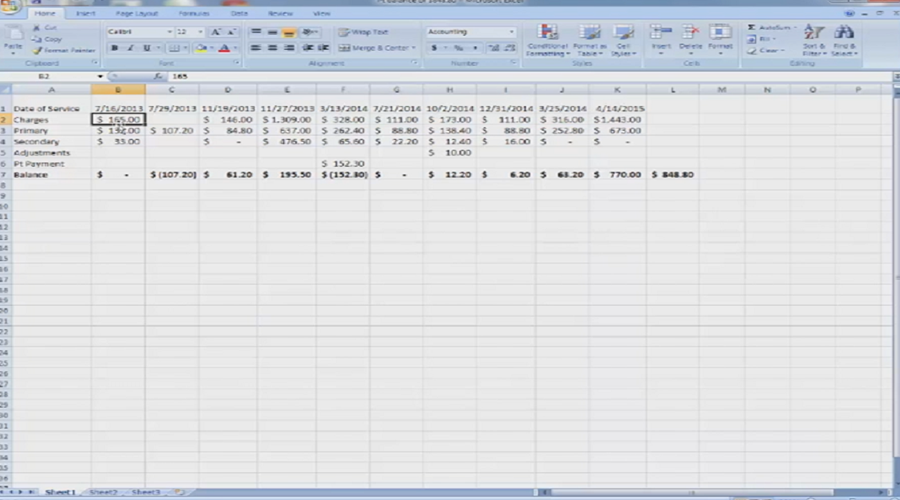Open the Cell Styles gallery
The width and height of the screenshot is (900, 500).
tap(623, 40)
